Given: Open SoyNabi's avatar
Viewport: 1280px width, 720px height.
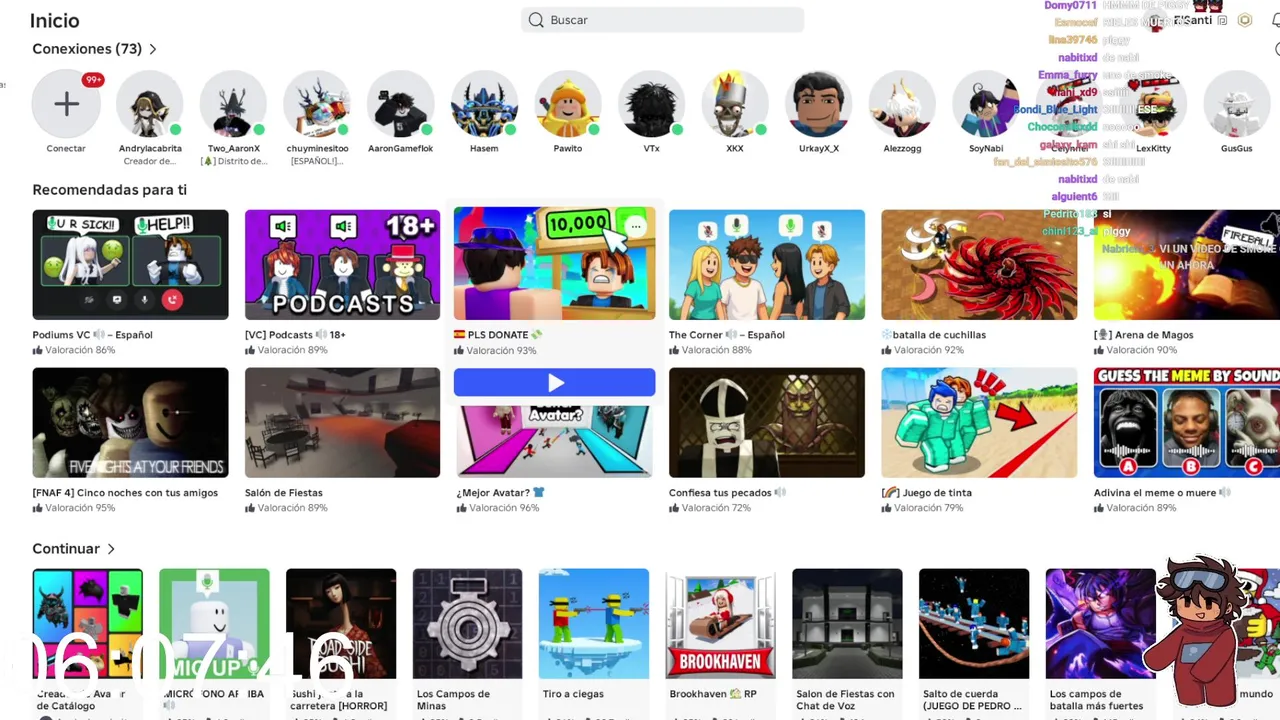Looking at the screenshot, I should 986,103.
